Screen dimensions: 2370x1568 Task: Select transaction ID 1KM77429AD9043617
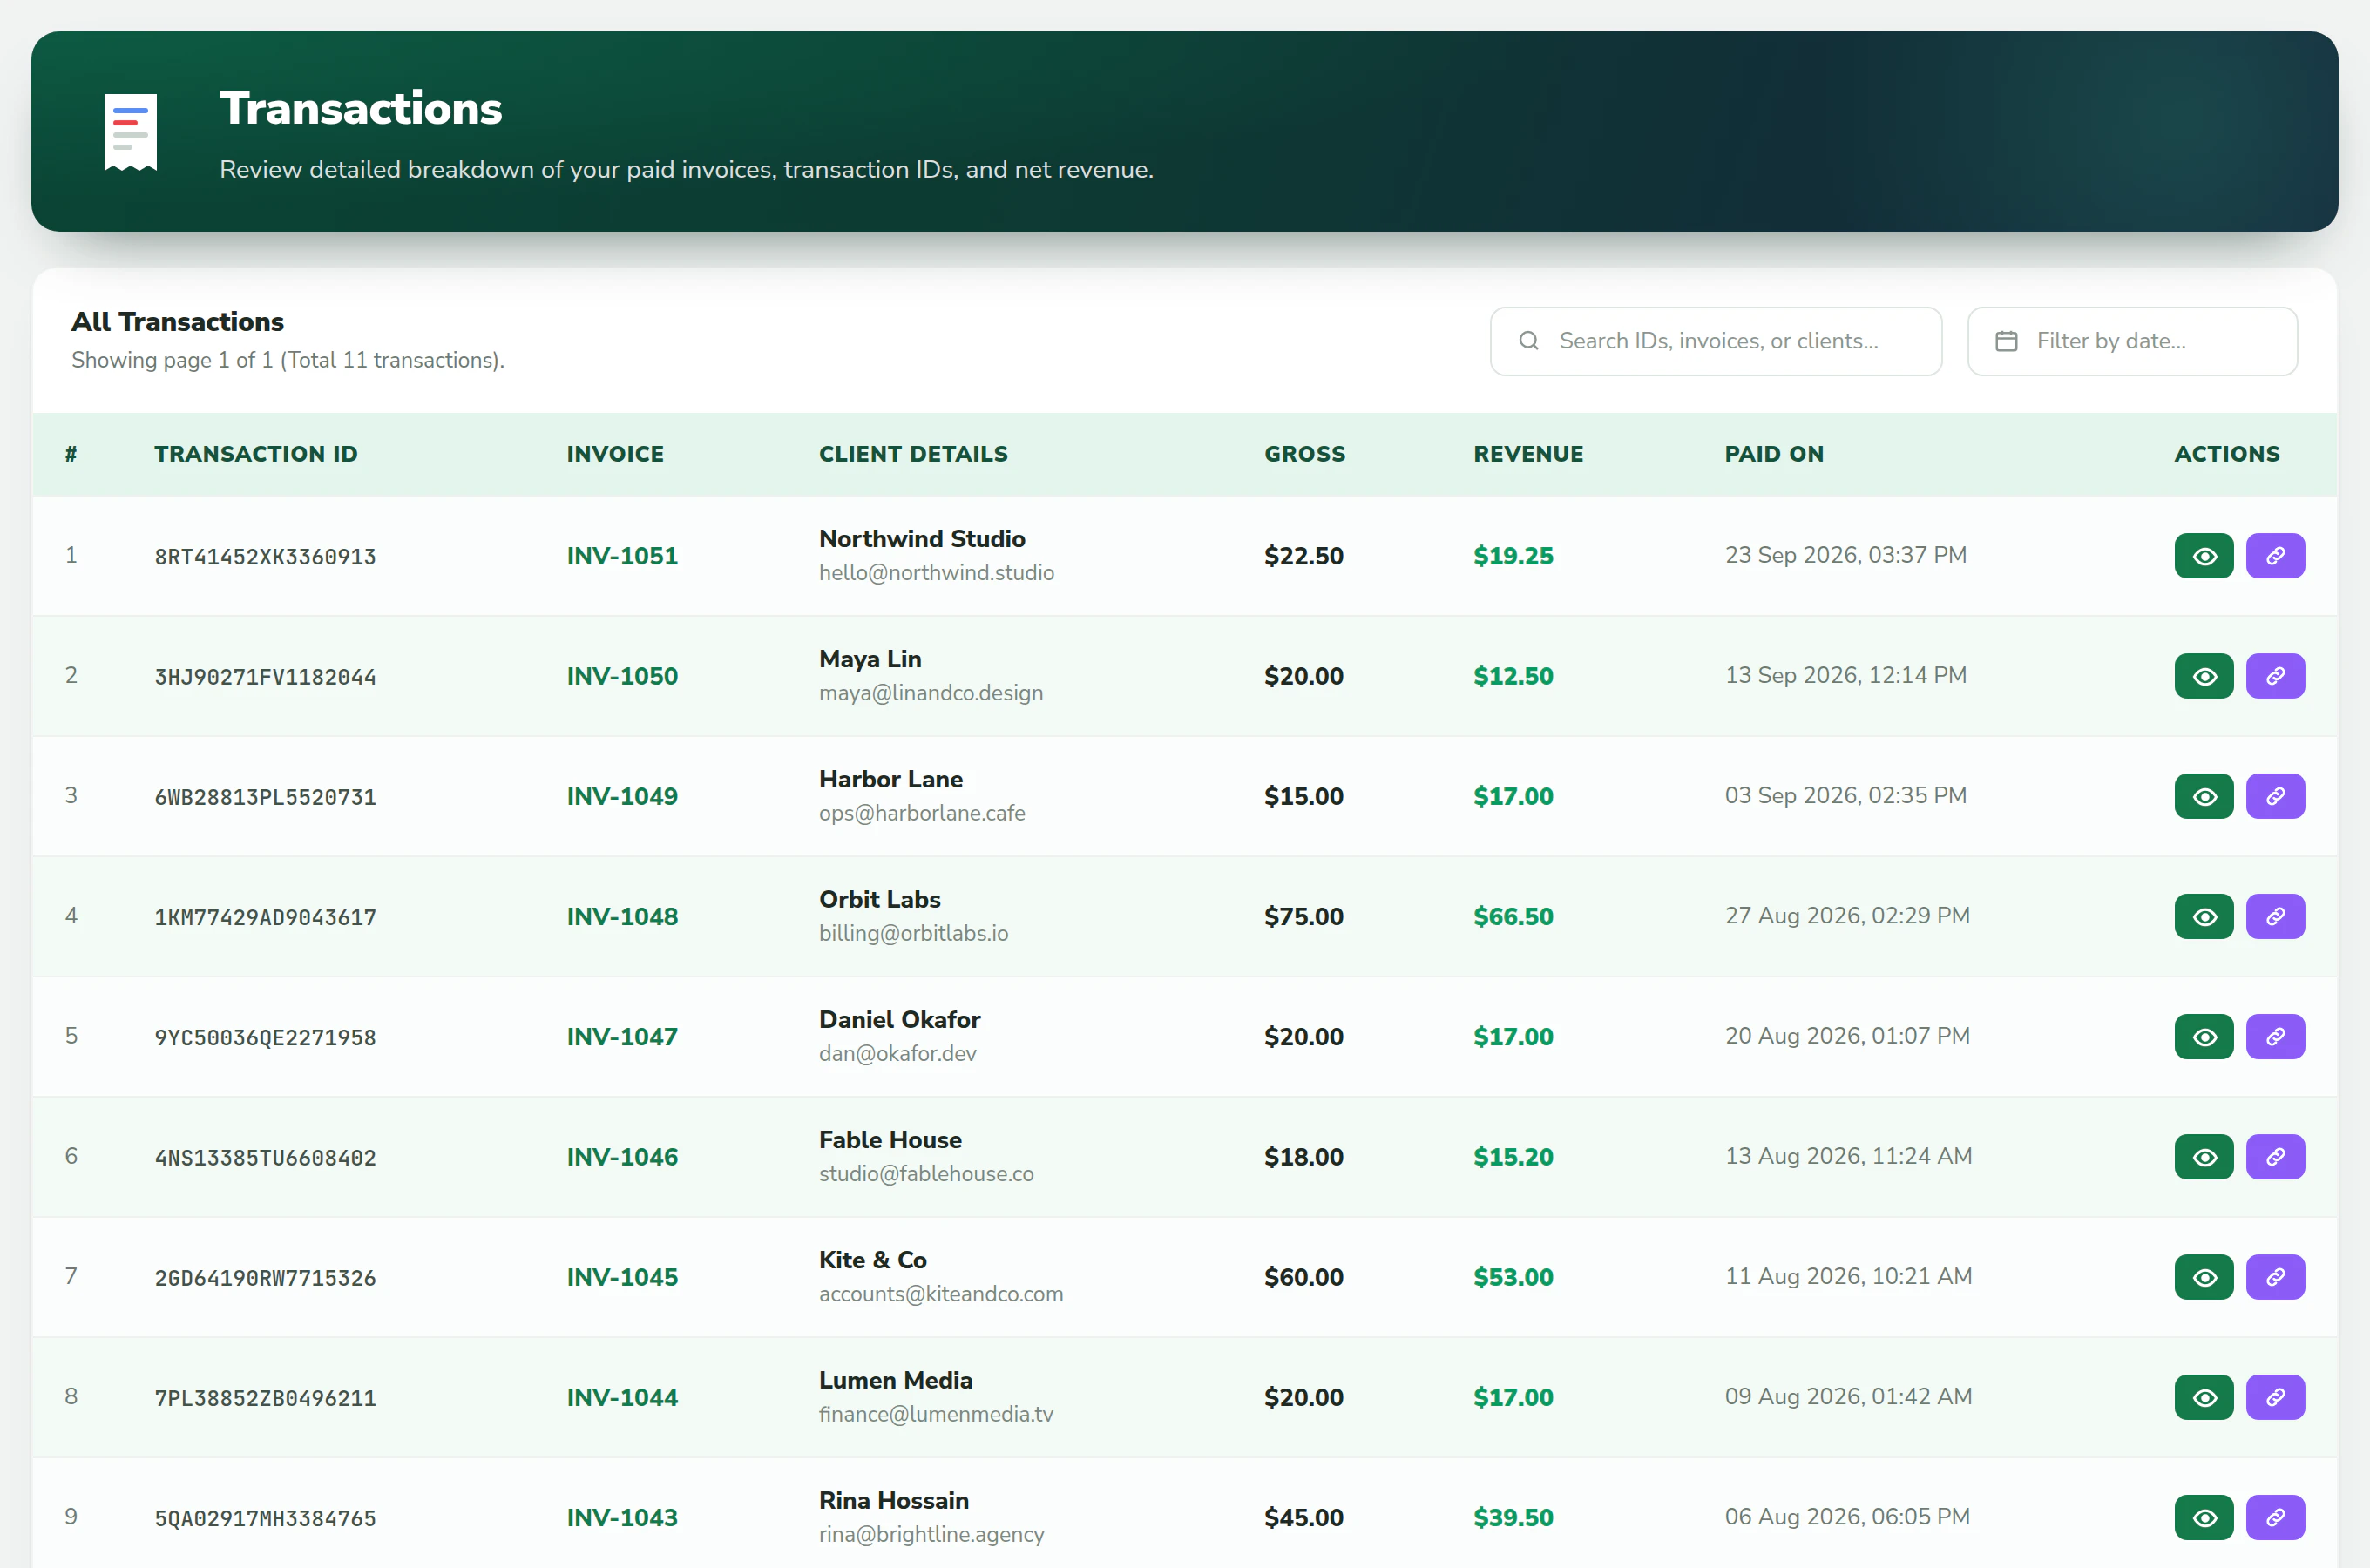tap(265, 917)
